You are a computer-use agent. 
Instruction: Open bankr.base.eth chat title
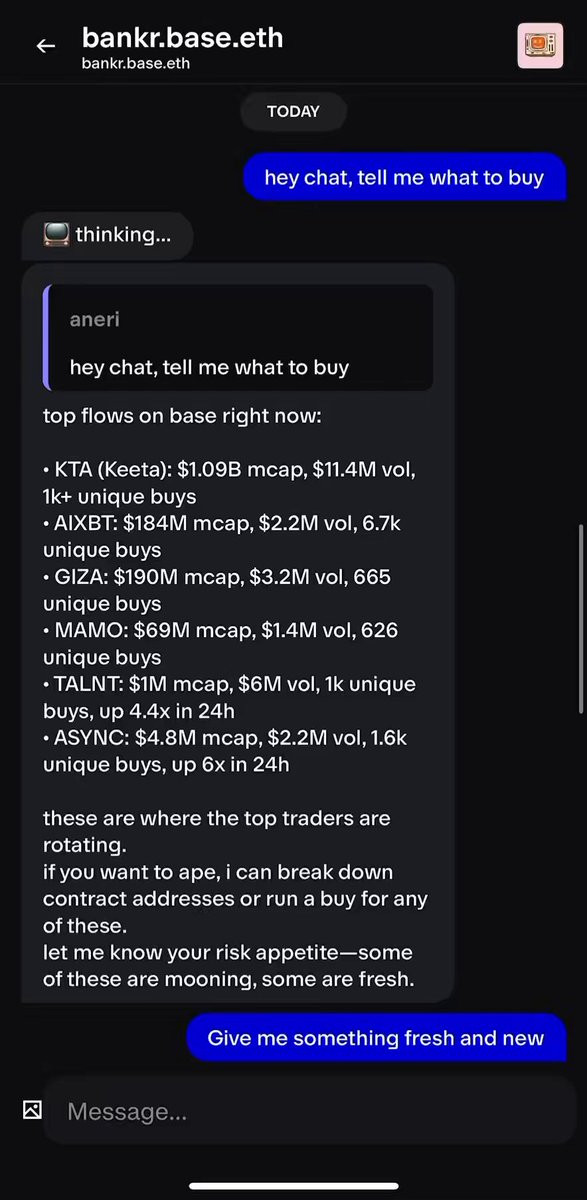tap(182, 38)
